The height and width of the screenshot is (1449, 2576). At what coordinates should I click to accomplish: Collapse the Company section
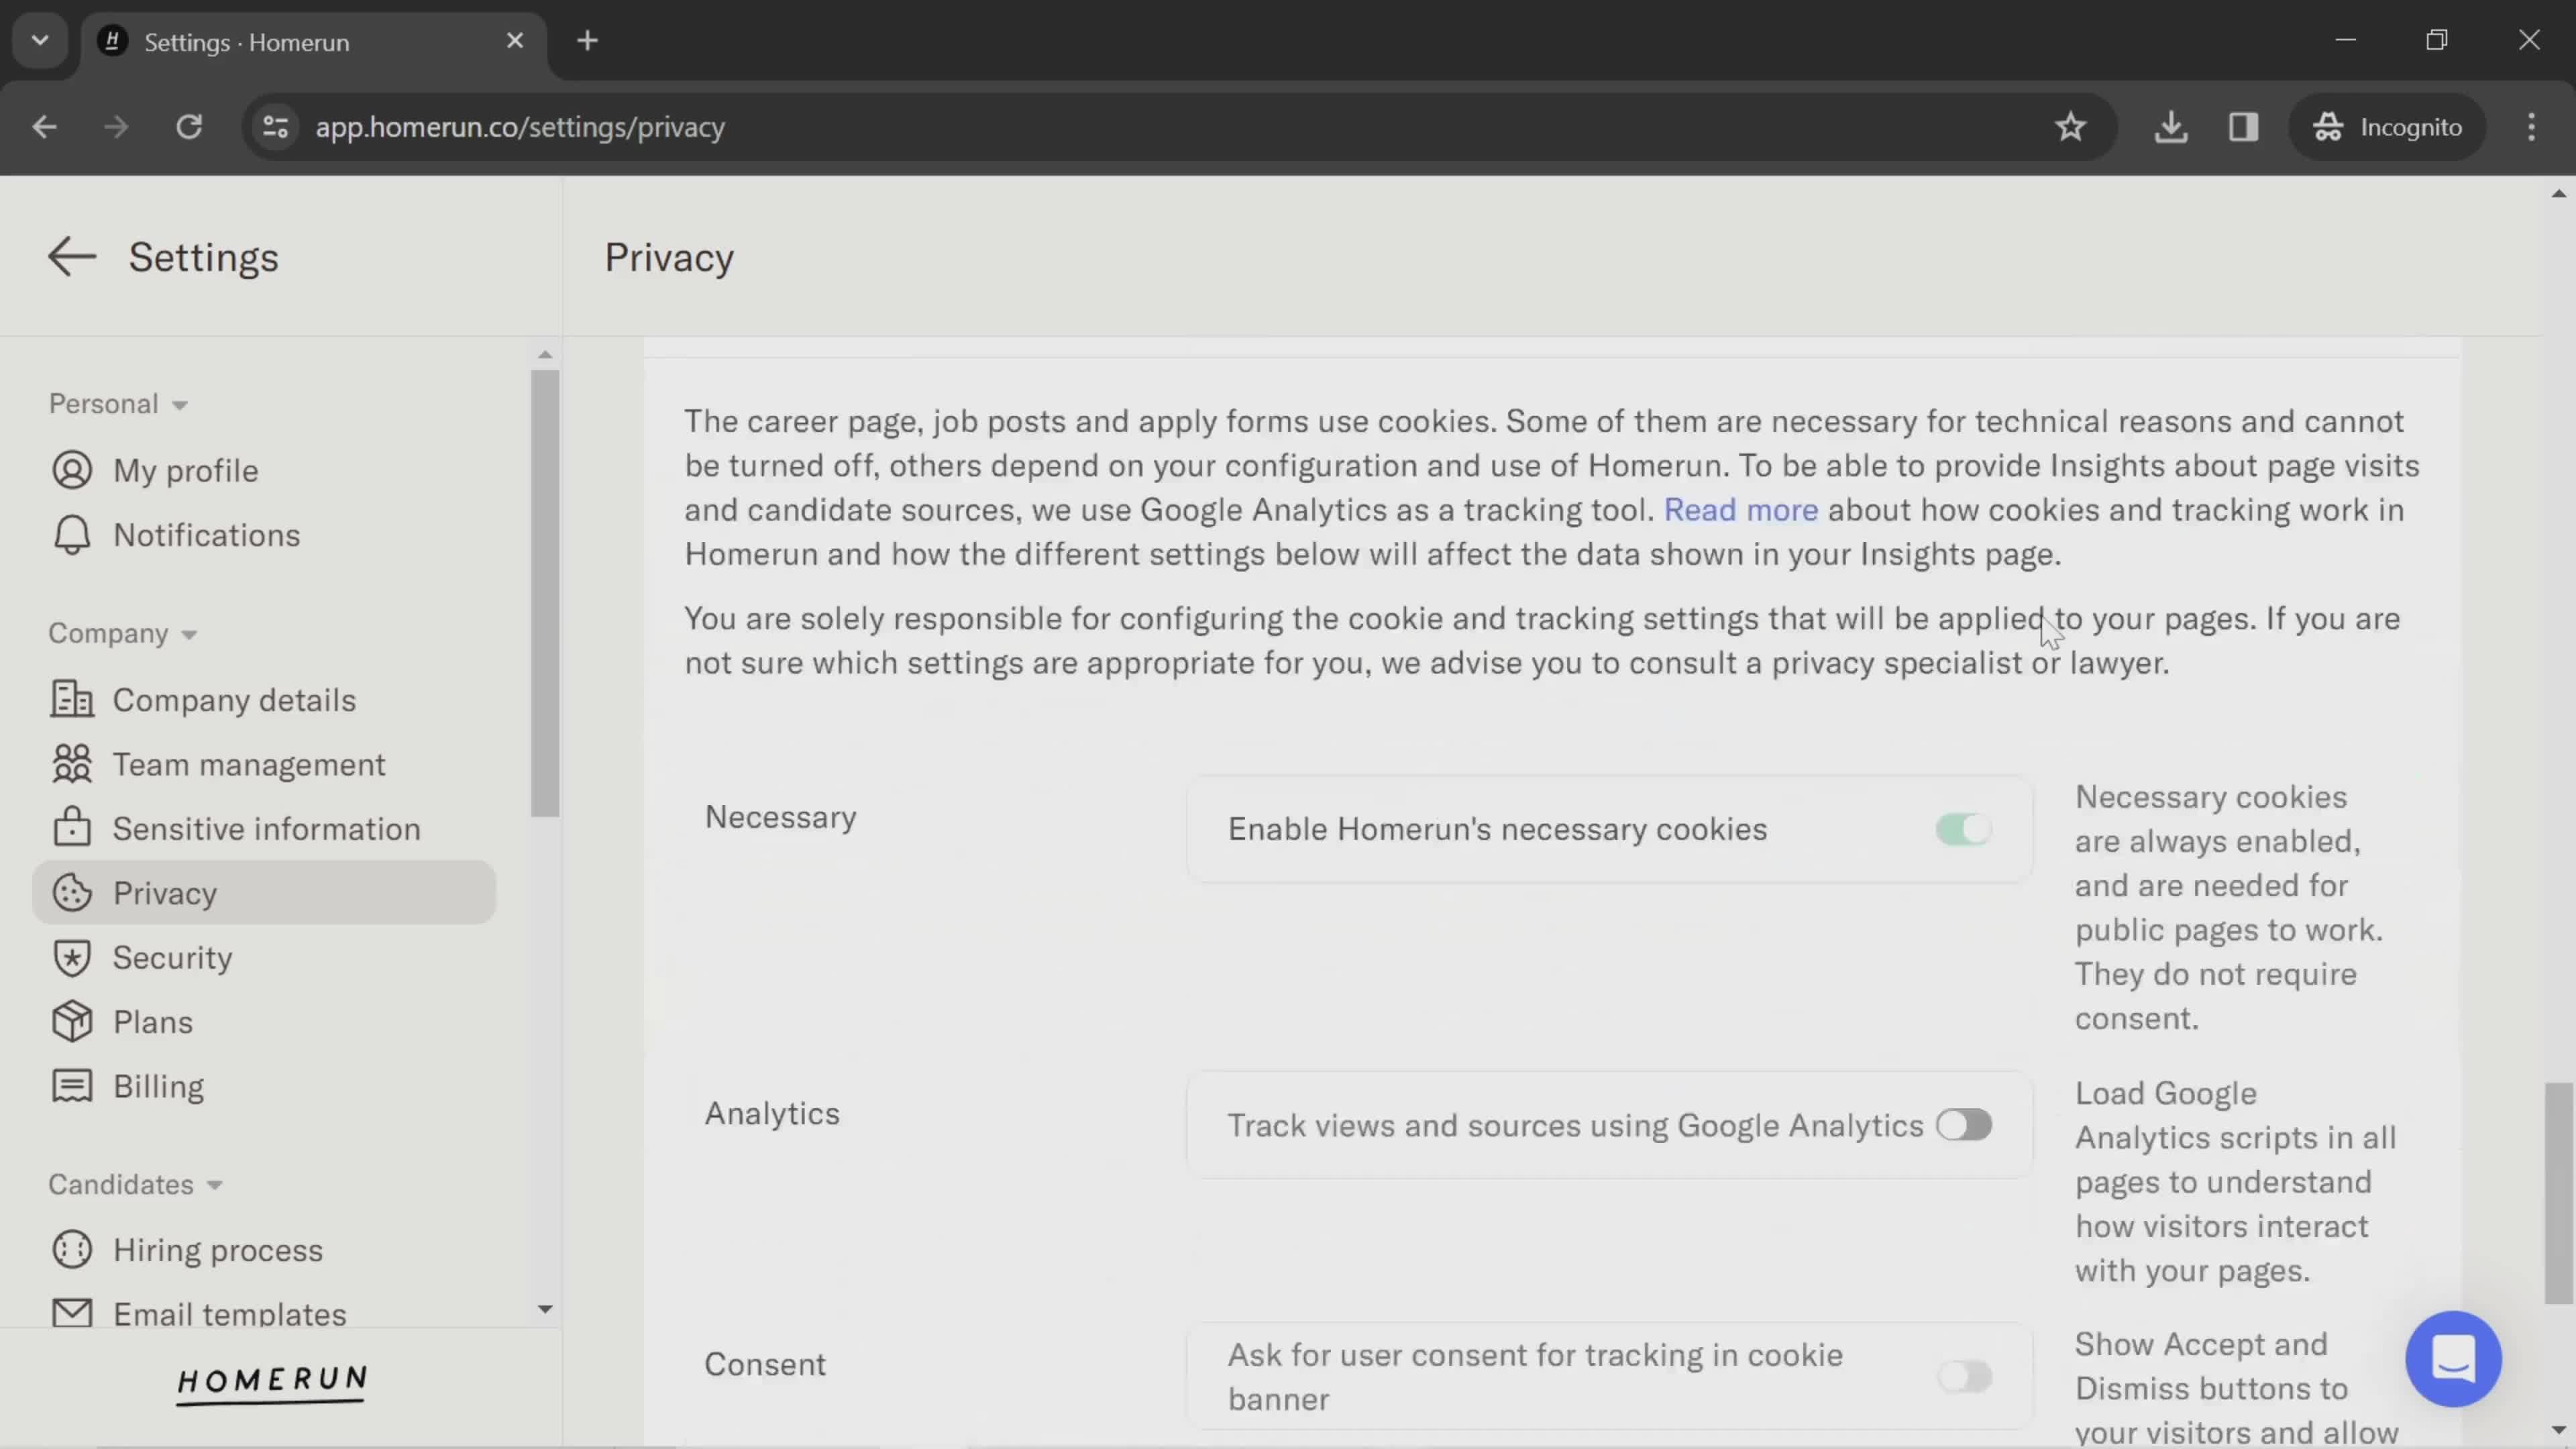pyautogui.click(x=123, y=633)
